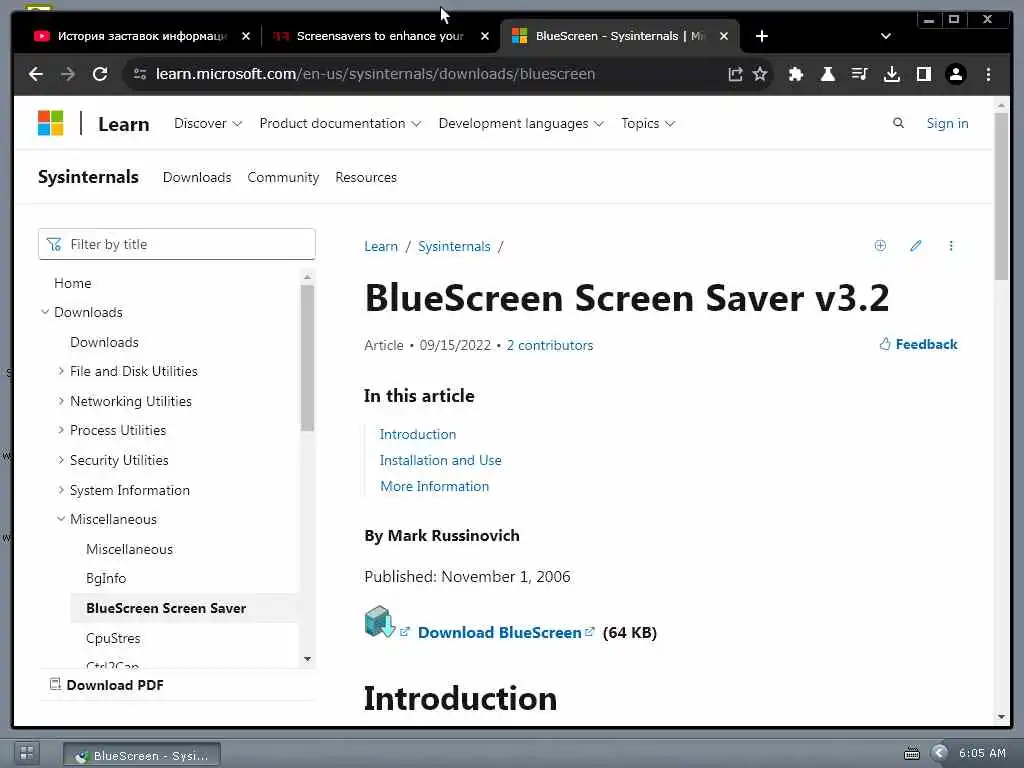Click Download PDF button
The image size is (1024, 768).
[x=107, y=685]
